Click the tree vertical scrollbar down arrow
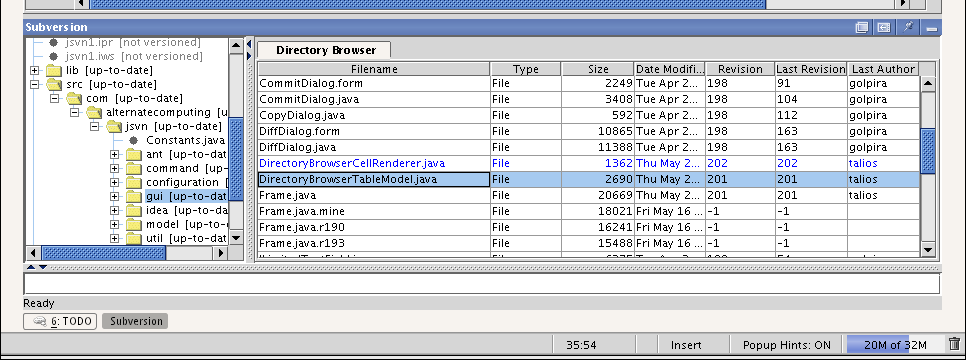The height and width of the screenshot is (360, 966). coord(235,238)
